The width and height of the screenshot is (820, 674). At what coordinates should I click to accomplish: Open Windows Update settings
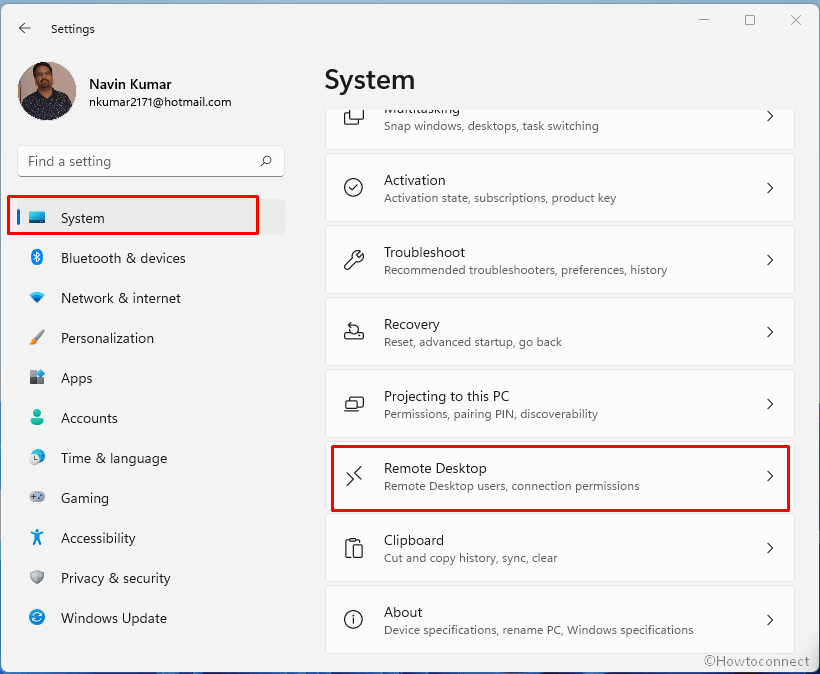151,618
